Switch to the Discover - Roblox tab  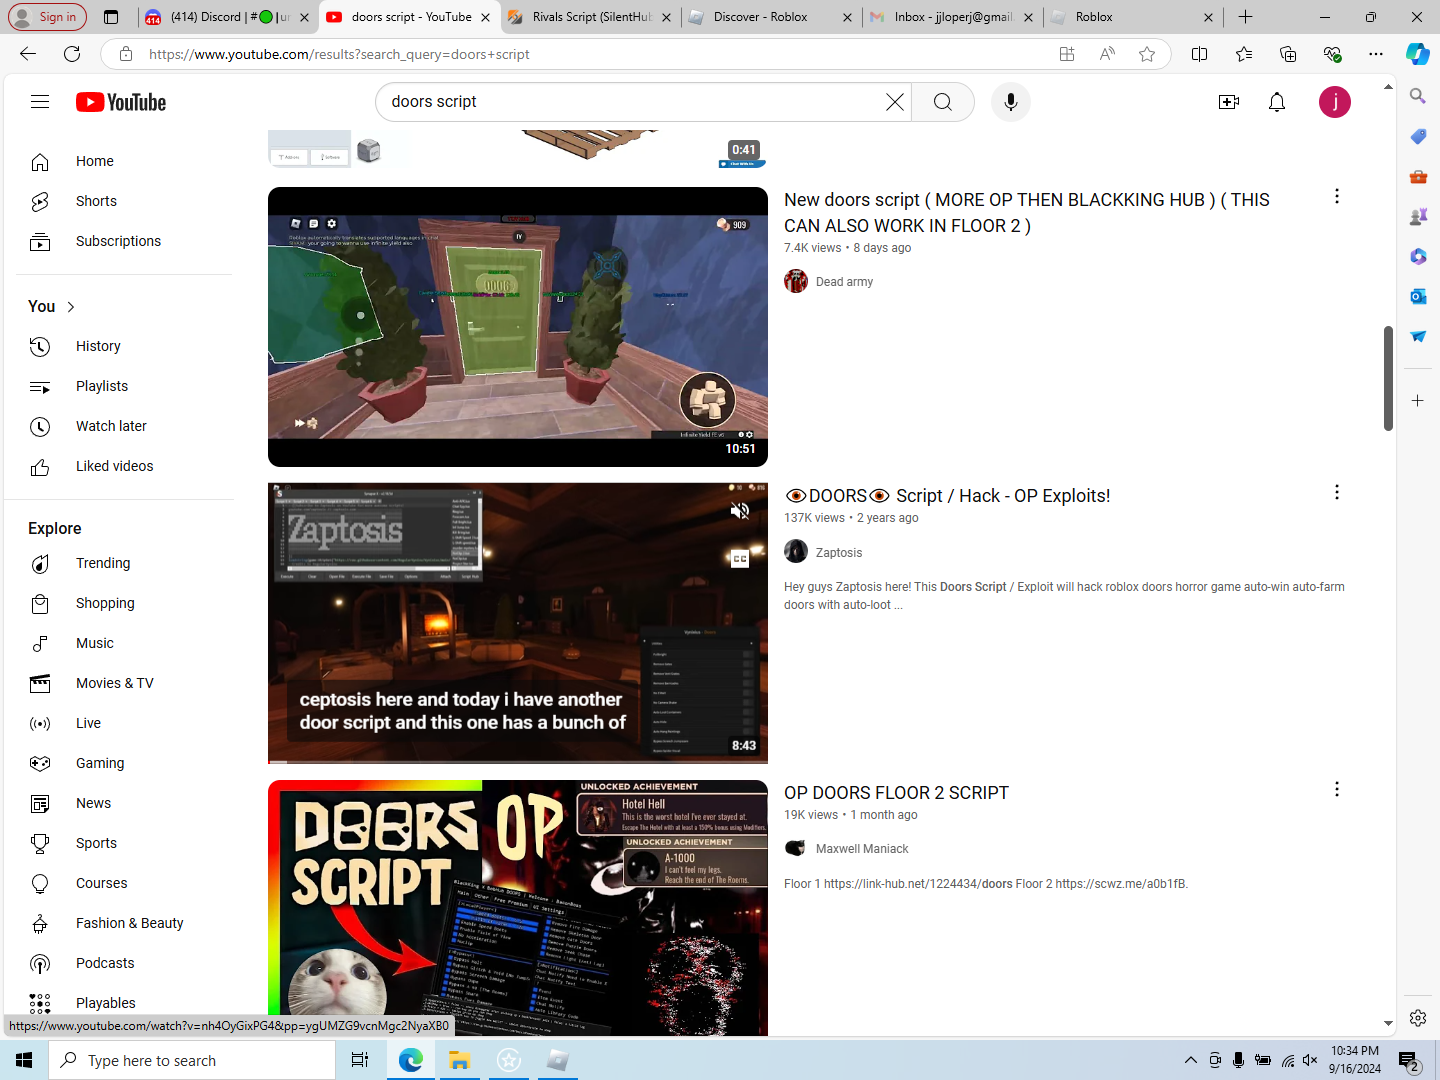click(772, 17)
